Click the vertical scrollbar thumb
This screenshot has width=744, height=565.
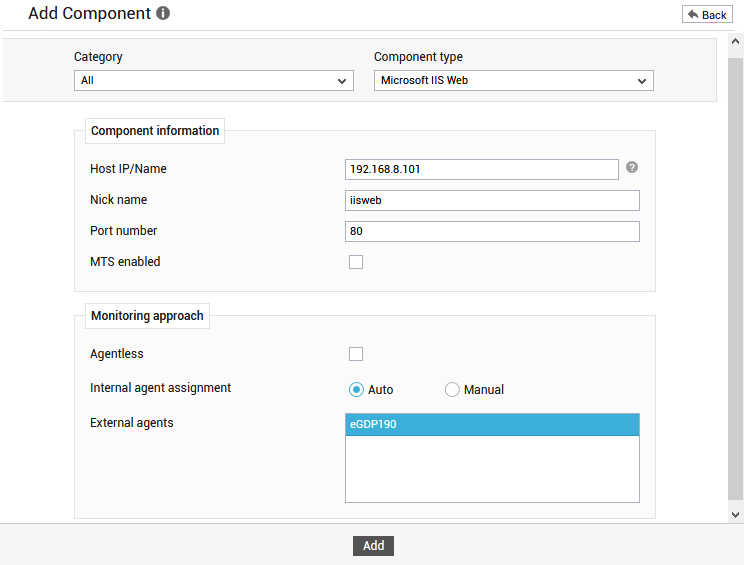pos(735,279)
